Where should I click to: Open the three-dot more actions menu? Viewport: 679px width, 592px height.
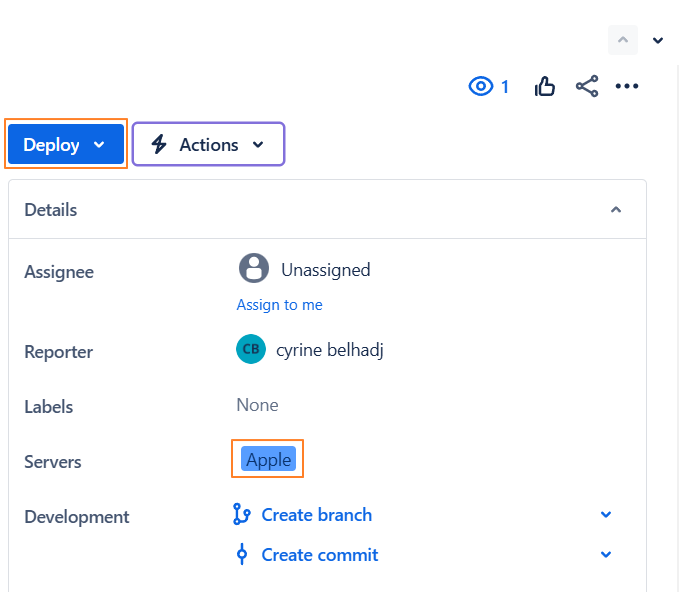tap(627, 87)
